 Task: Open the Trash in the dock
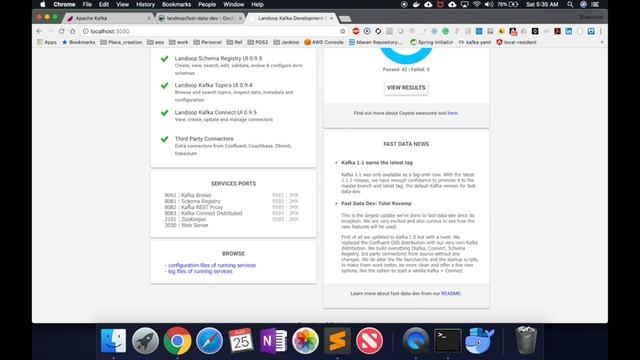coord(526,340)
